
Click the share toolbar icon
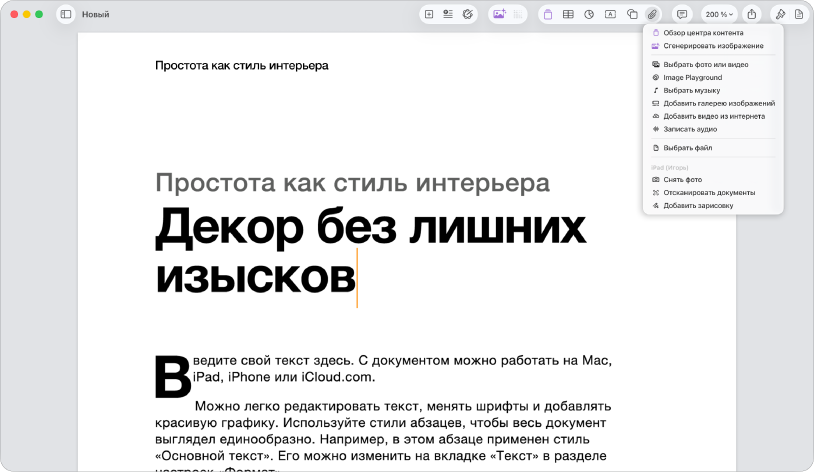click(752, 15)
